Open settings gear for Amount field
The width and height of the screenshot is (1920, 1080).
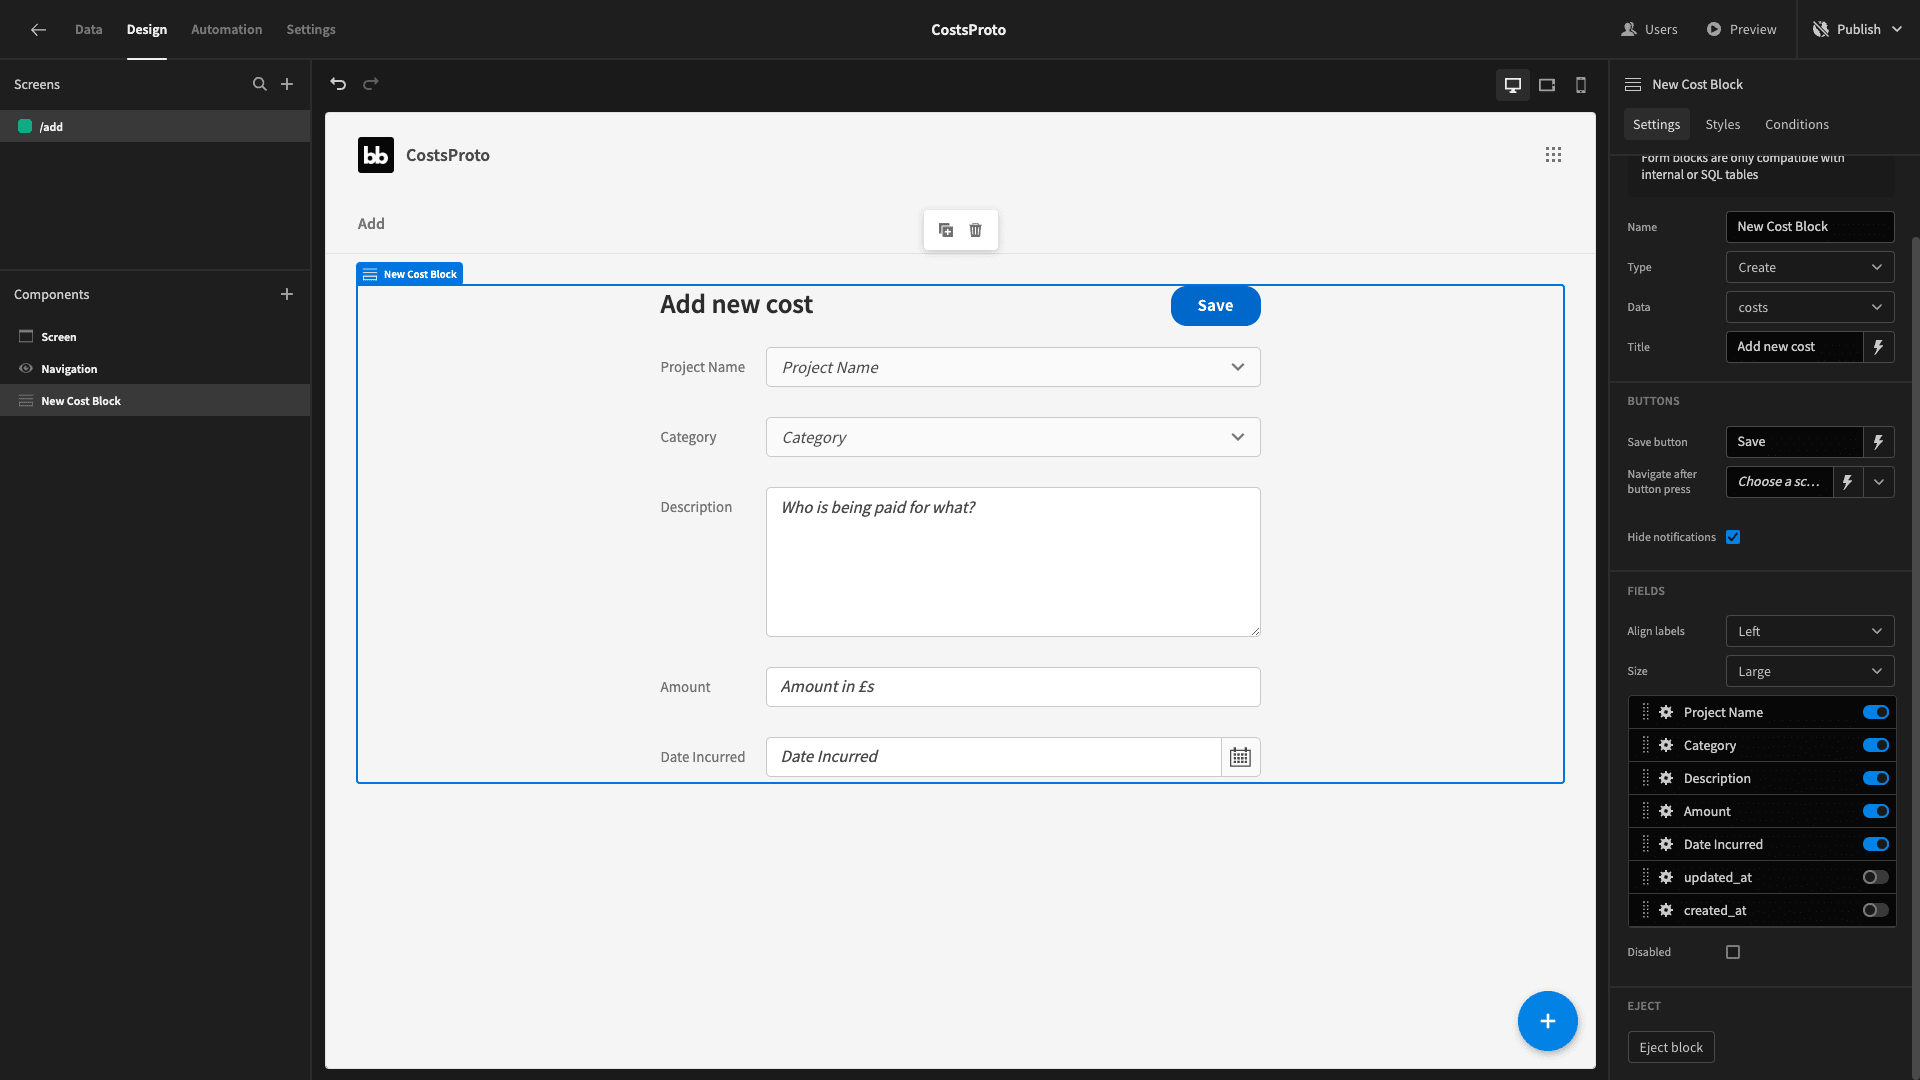tap(1666, 811)
